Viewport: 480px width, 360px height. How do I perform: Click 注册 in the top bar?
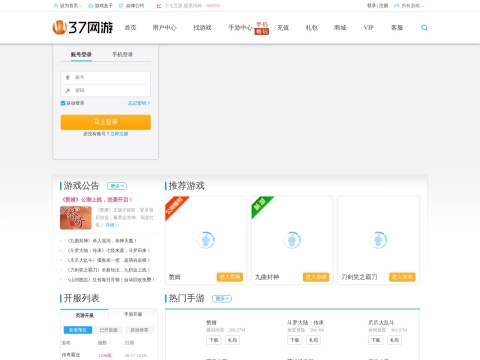pos(383,6)
